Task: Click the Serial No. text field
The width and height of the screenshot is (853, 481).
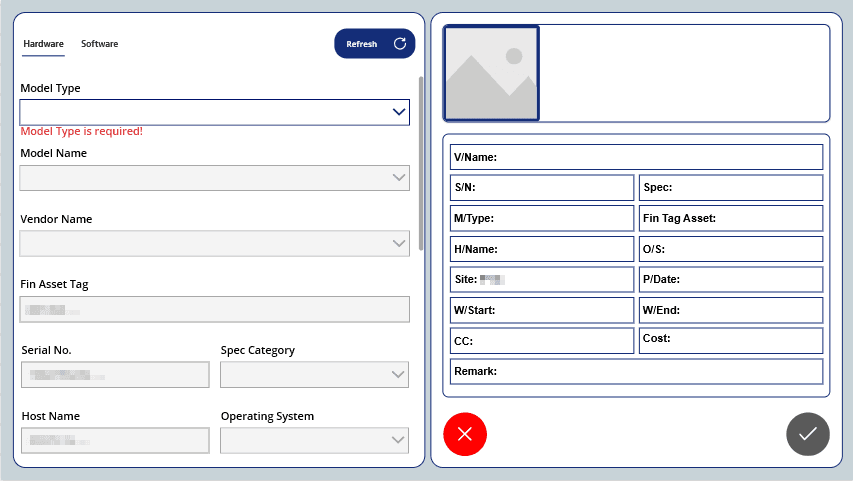Action: click(115, 375)
